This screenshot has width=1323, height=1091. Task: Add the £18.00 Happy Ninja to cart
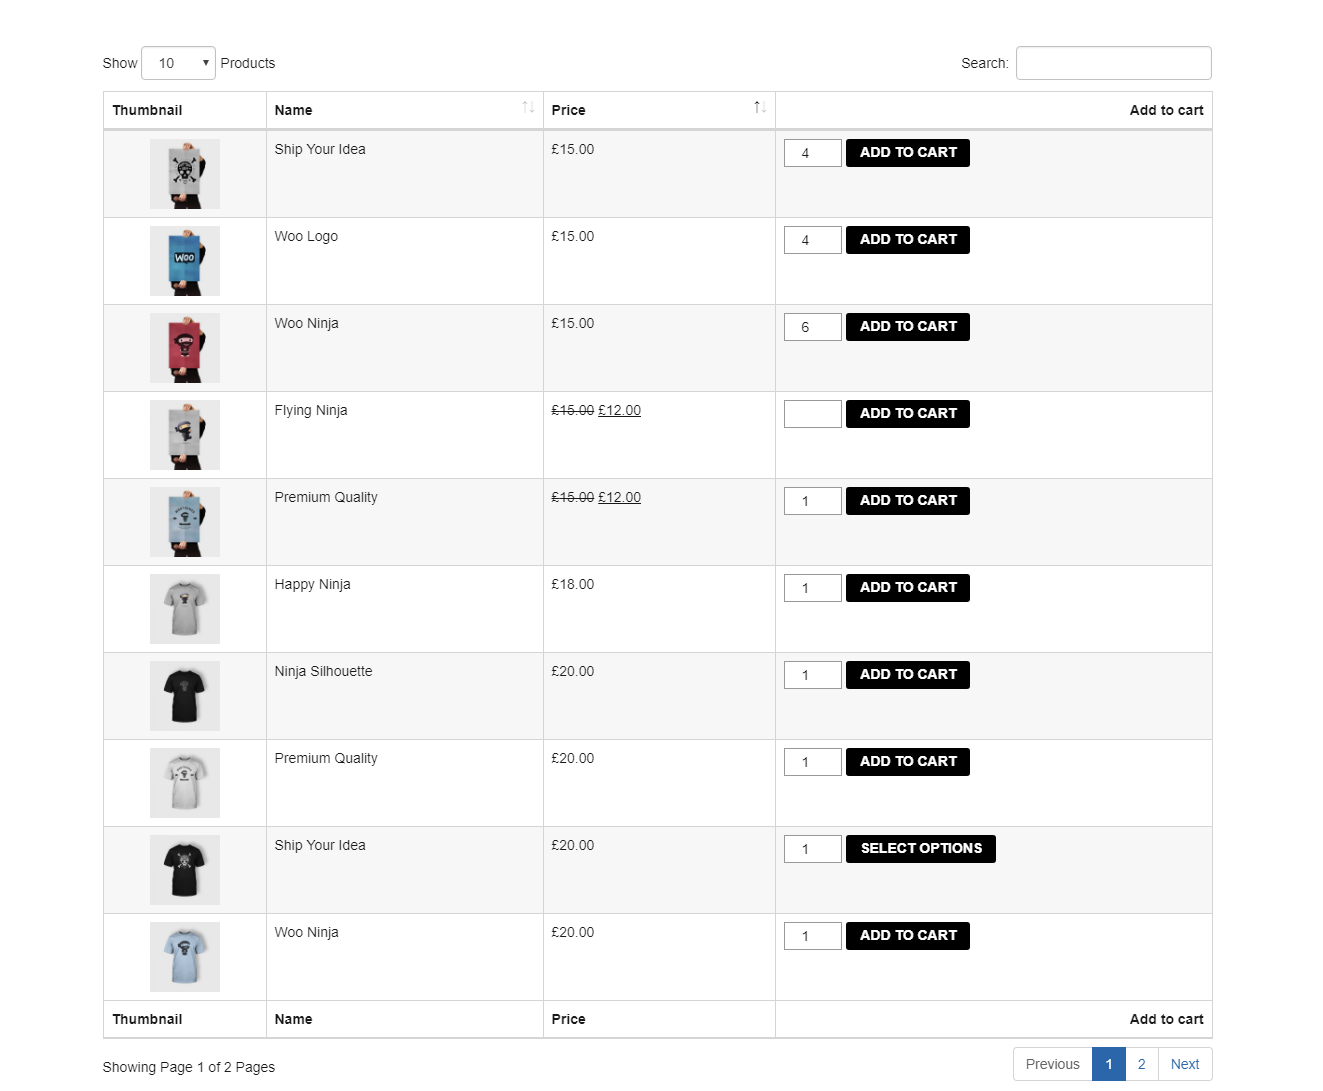(x=908, y=588)
